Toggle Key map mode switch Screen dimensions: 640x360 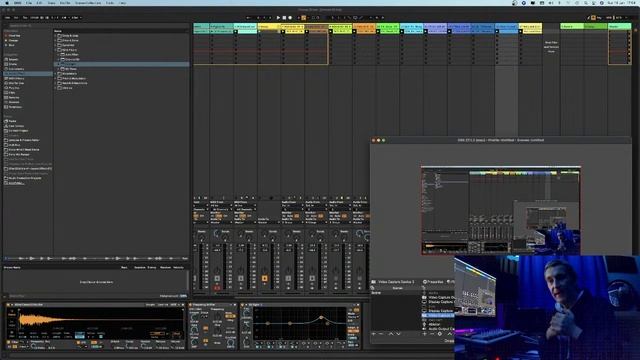coord(599,18)
